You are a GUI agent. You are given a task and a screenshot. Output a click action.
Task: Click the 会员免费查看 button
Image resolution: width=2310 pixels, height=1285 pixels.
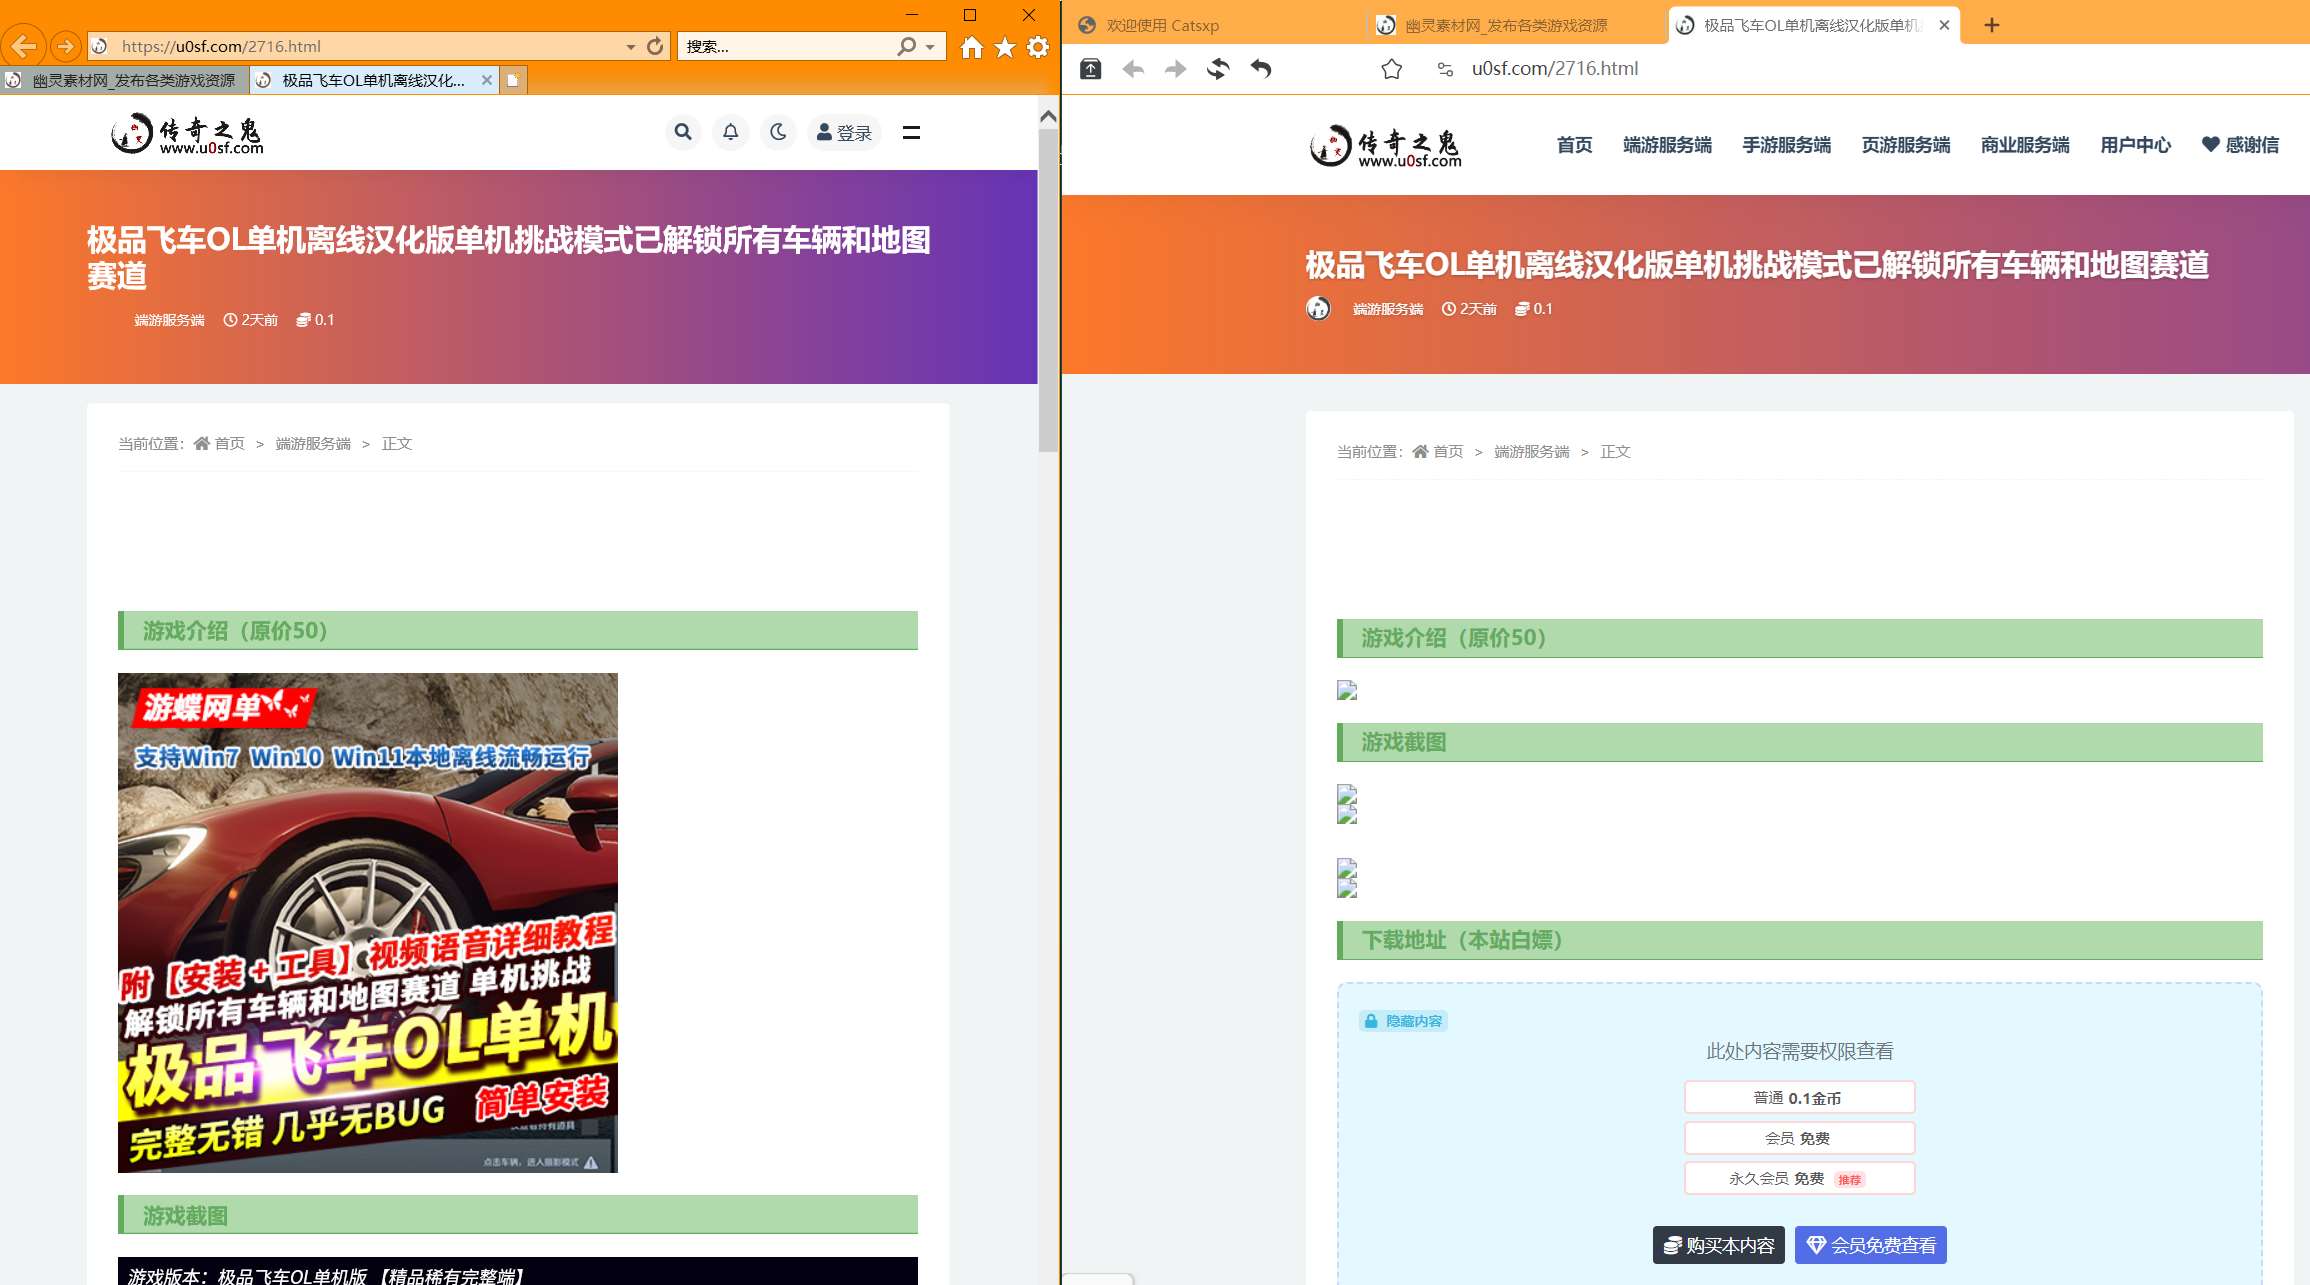point(1871,1245)
